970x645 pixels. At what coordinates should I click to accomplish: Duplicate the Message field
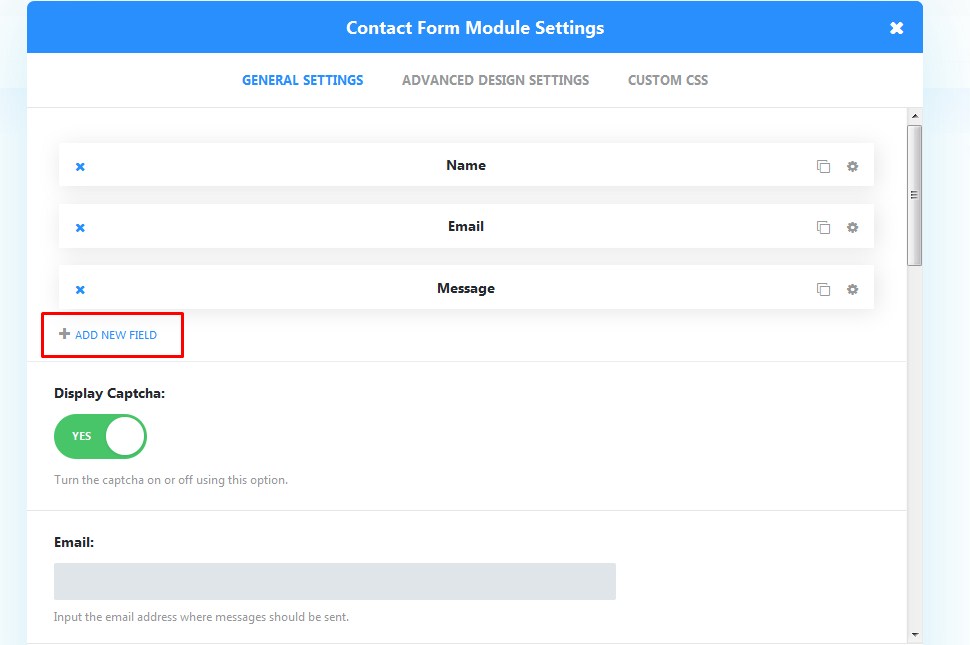tap(823, 289)
